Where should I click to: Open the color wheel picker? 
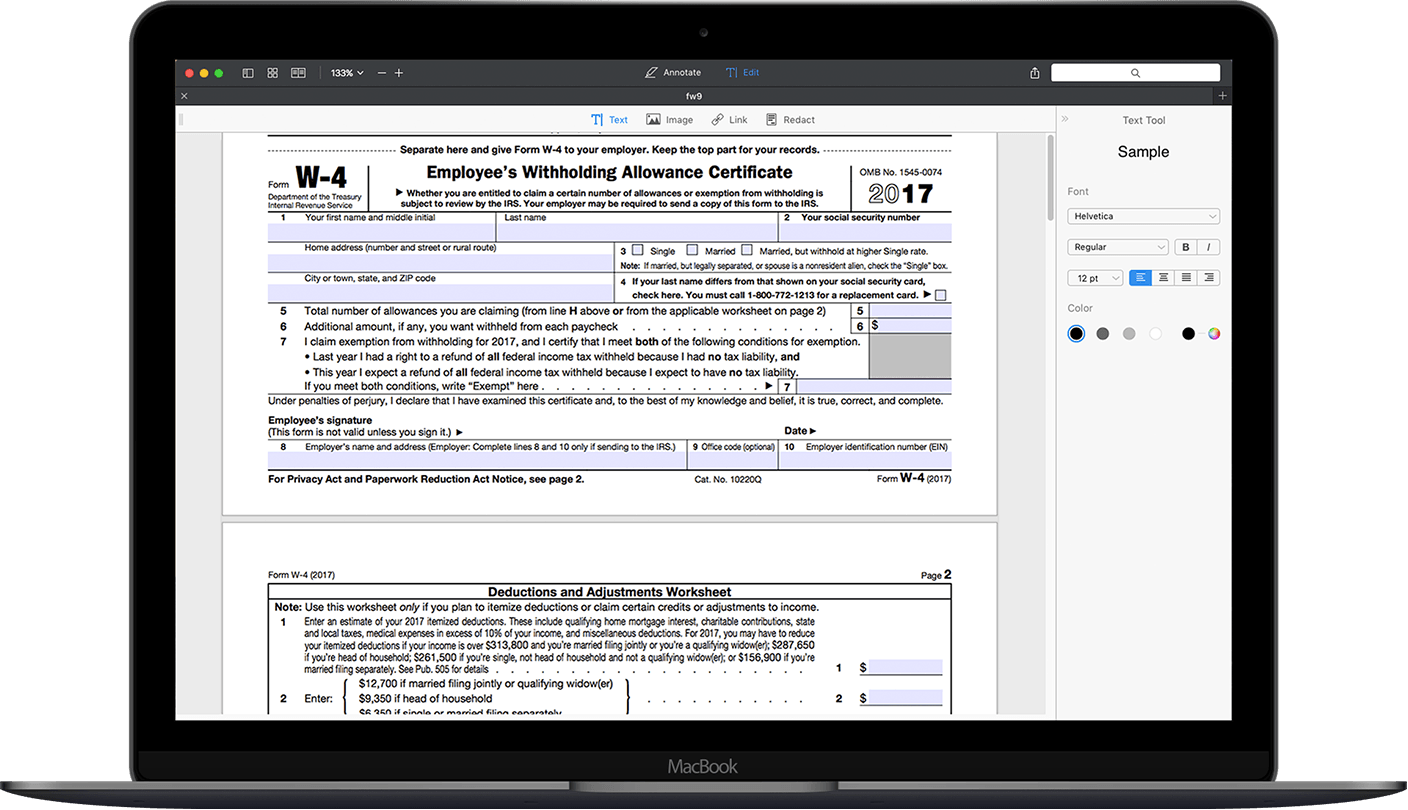click(1214, 334)
